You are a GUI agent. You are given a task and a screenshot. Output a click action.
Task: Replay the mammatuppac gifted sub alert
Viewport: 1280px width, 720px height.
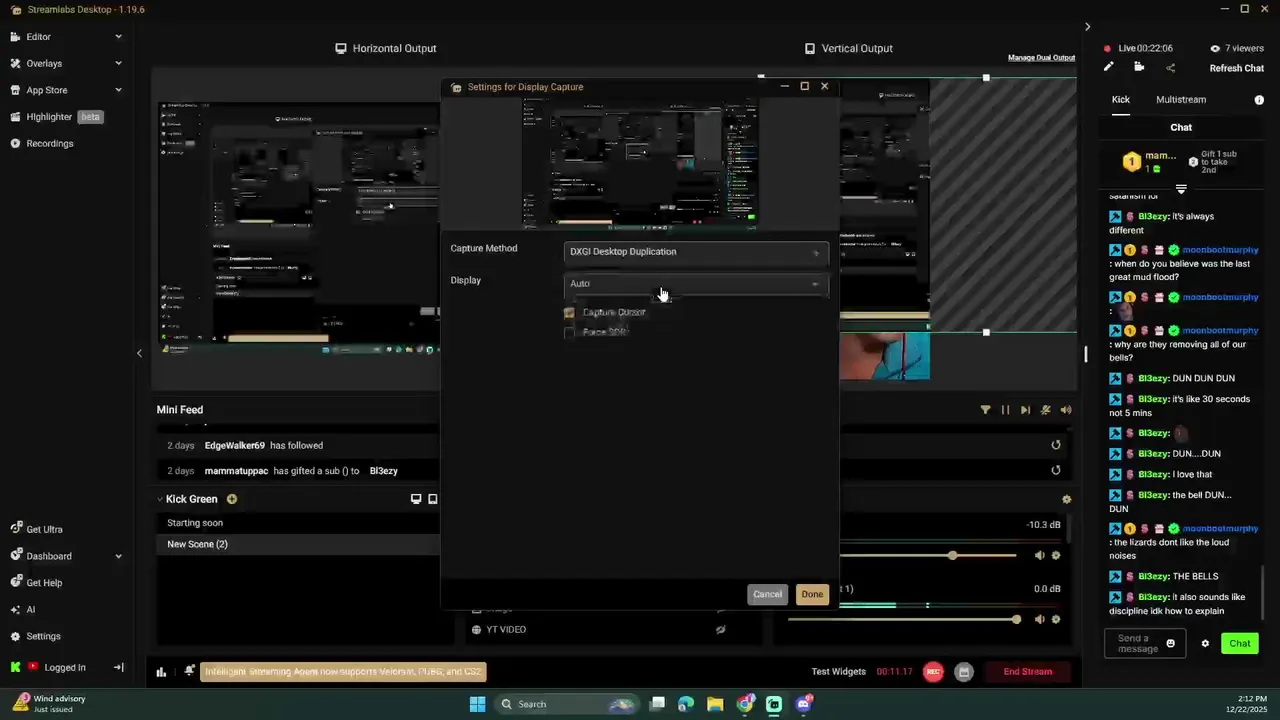click(x=1055, y=470)
